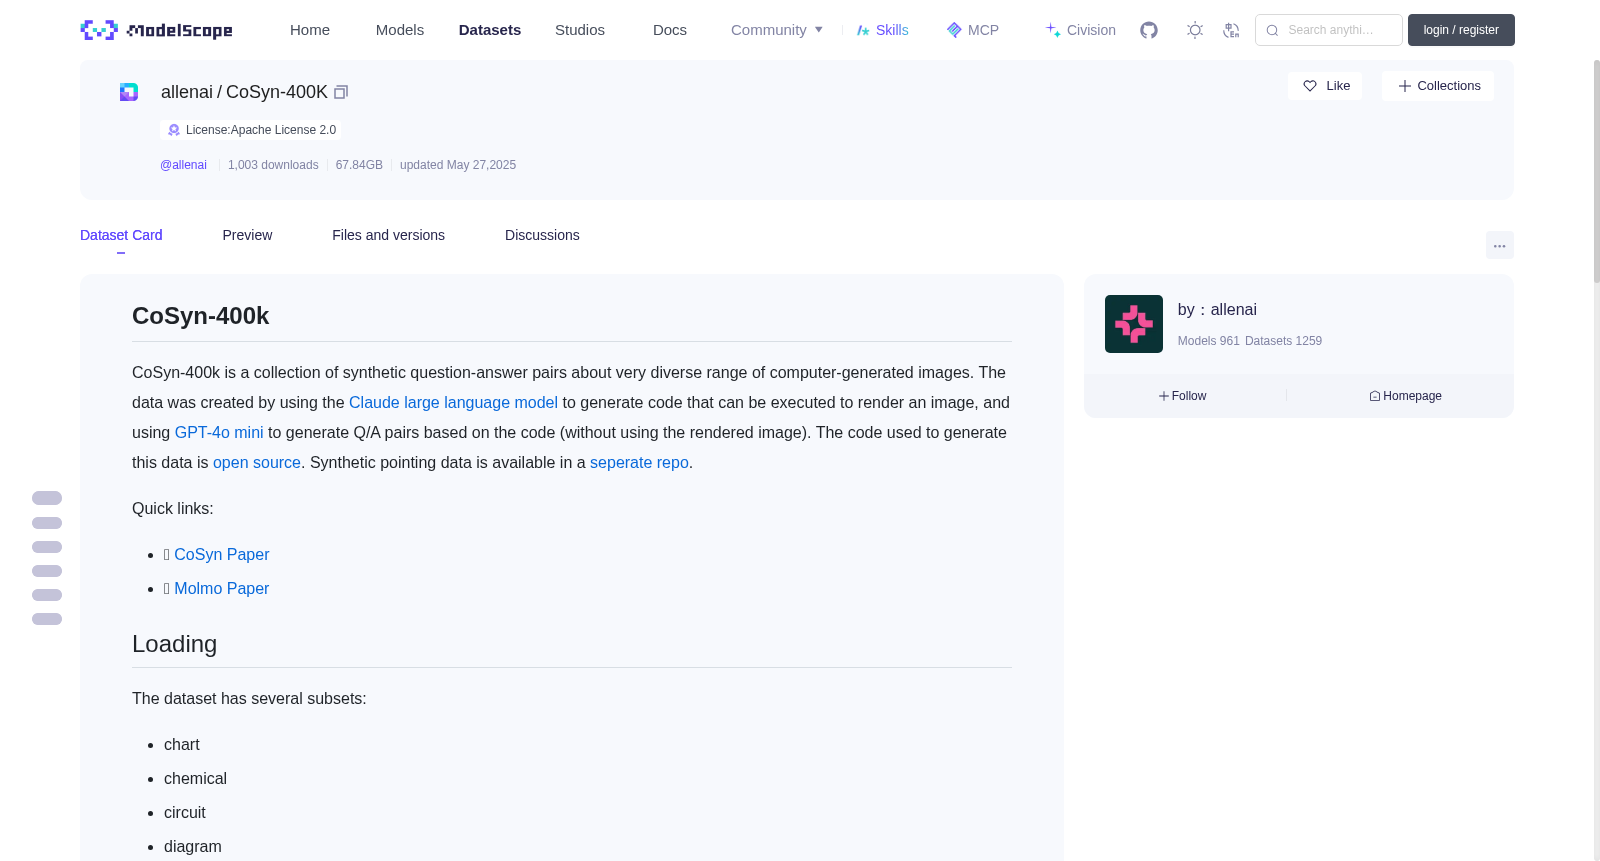This screenshot has height=861, width=1600.
Task: Visit the allenai Homepage
Action: [1405, 396]
